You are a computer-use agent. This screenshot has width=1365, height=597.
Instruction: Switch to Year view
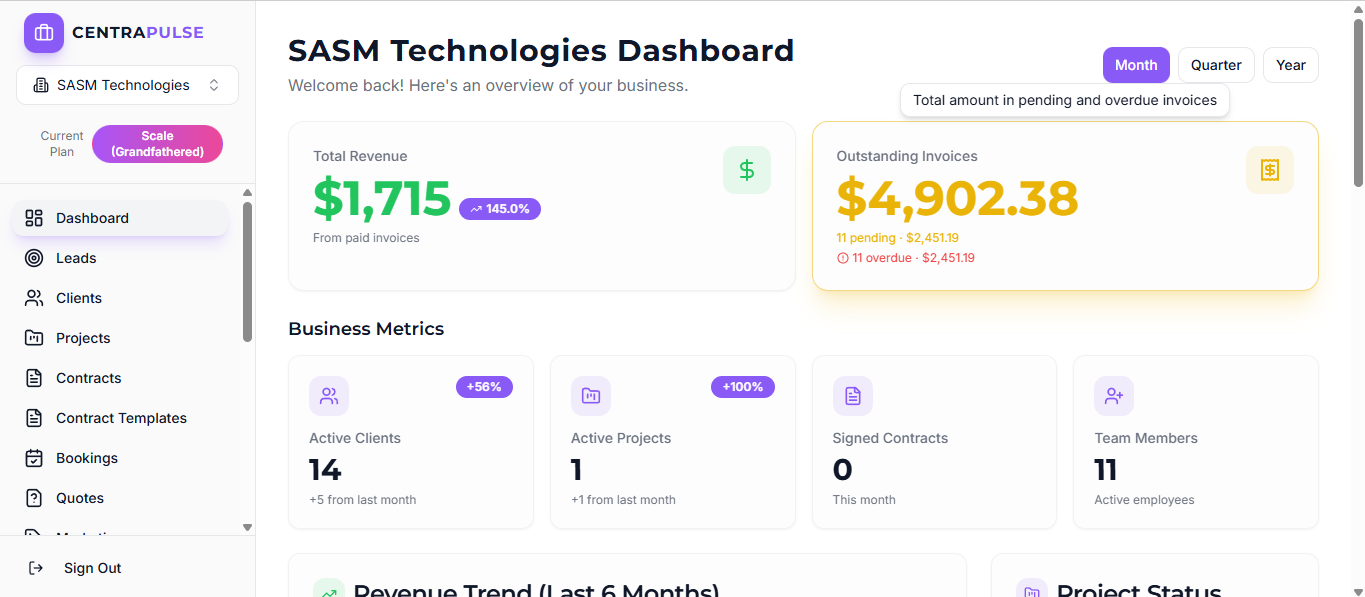coord(1290,64)
